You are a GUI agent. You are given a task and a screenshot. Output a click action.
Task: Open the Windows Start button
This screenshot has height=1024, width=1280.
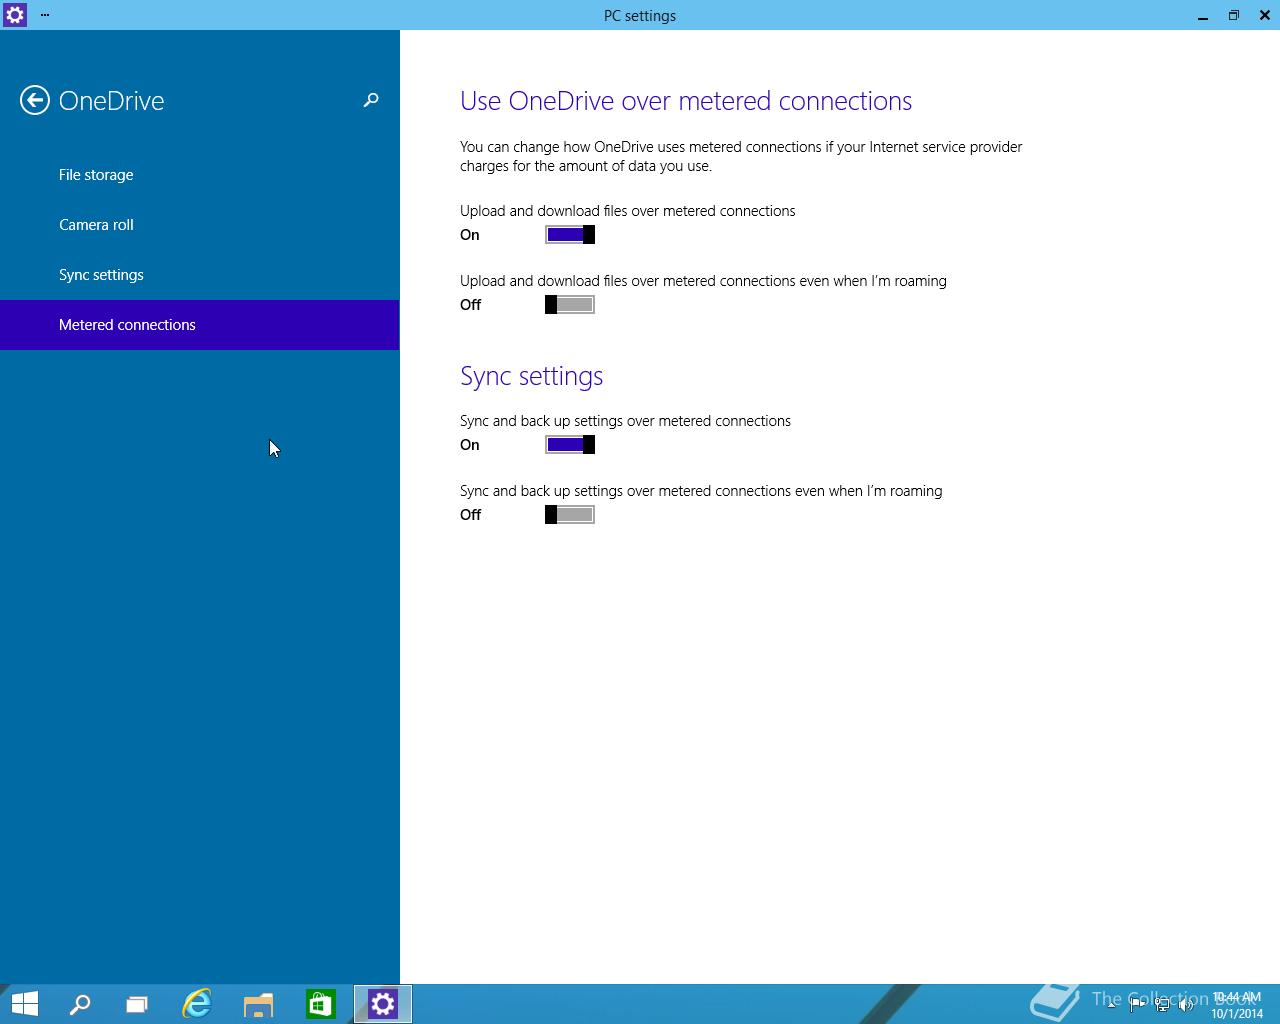[24, 1004]
